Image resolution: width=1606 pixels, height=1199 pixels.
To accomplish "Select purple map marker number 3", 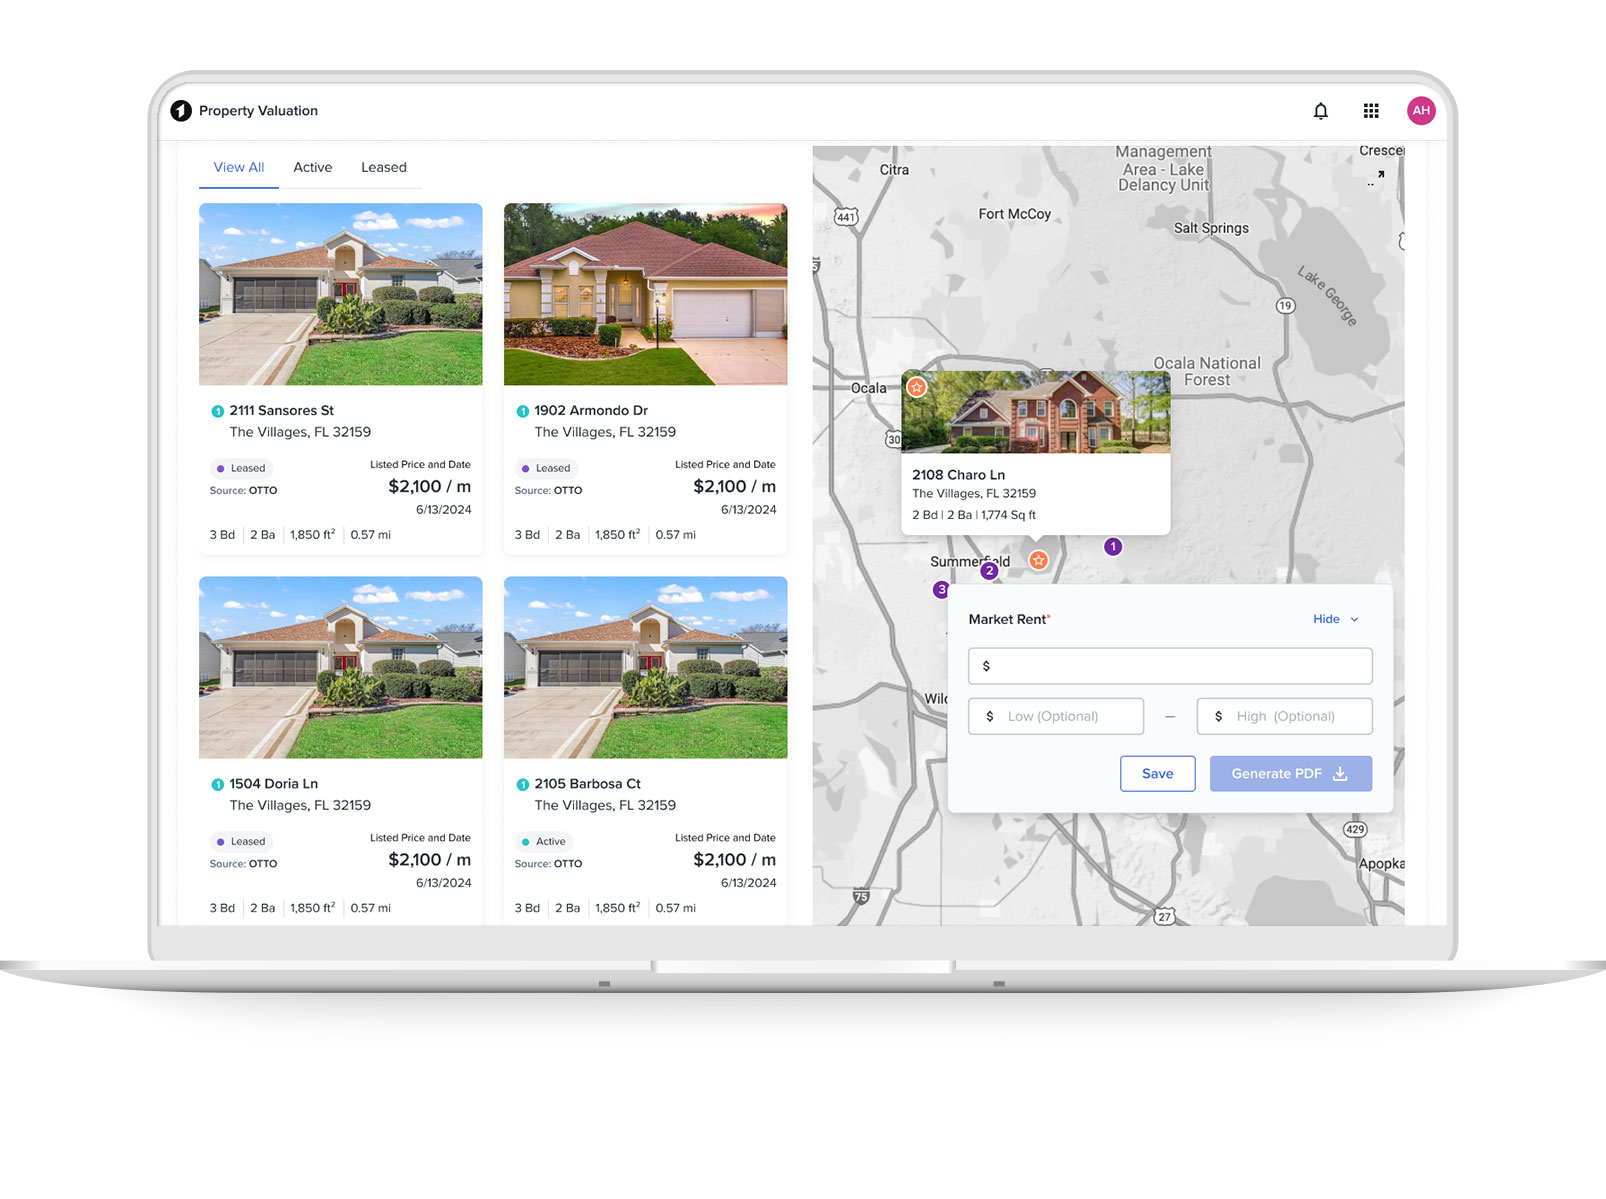I will pyautogui.click(x=940, y=590).
